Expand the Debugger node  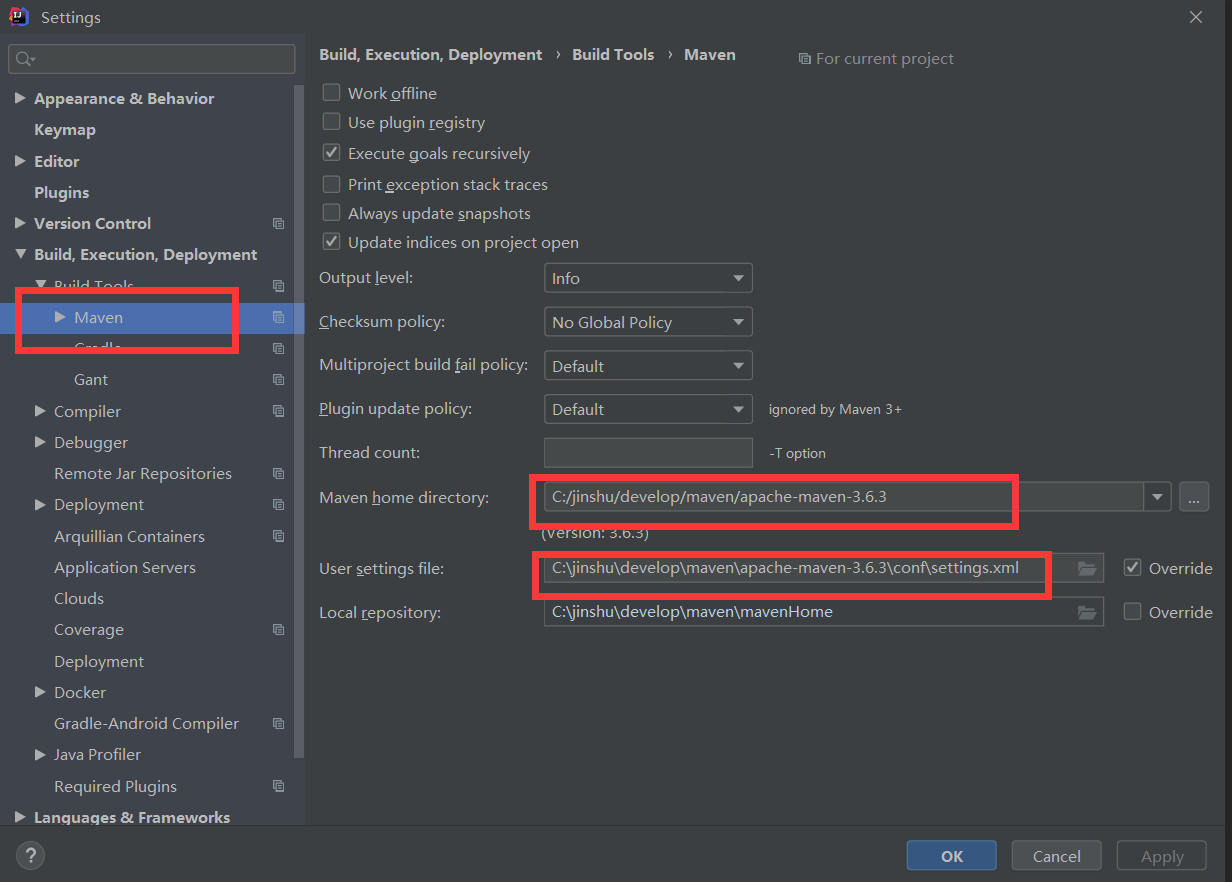click(40, 442)
